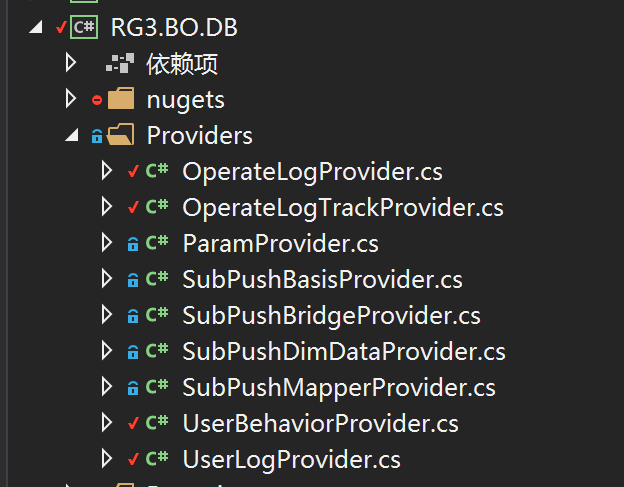Select the RG3.BO.DB project name
624x487 pixels.
[x=174, y=27]
